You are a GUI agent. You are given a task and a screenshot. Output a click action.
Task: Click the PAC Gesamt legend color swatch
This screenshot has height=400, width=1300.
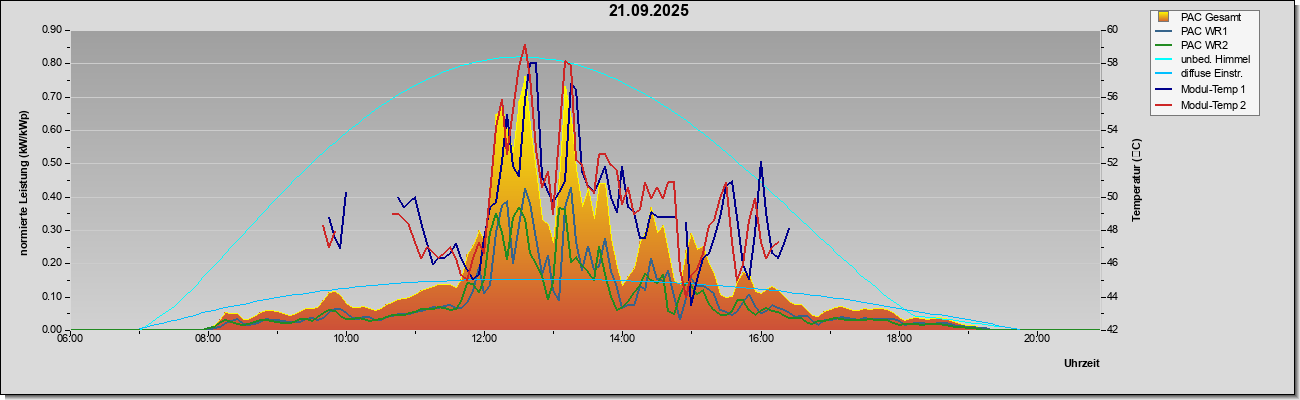pos(1164,16)
